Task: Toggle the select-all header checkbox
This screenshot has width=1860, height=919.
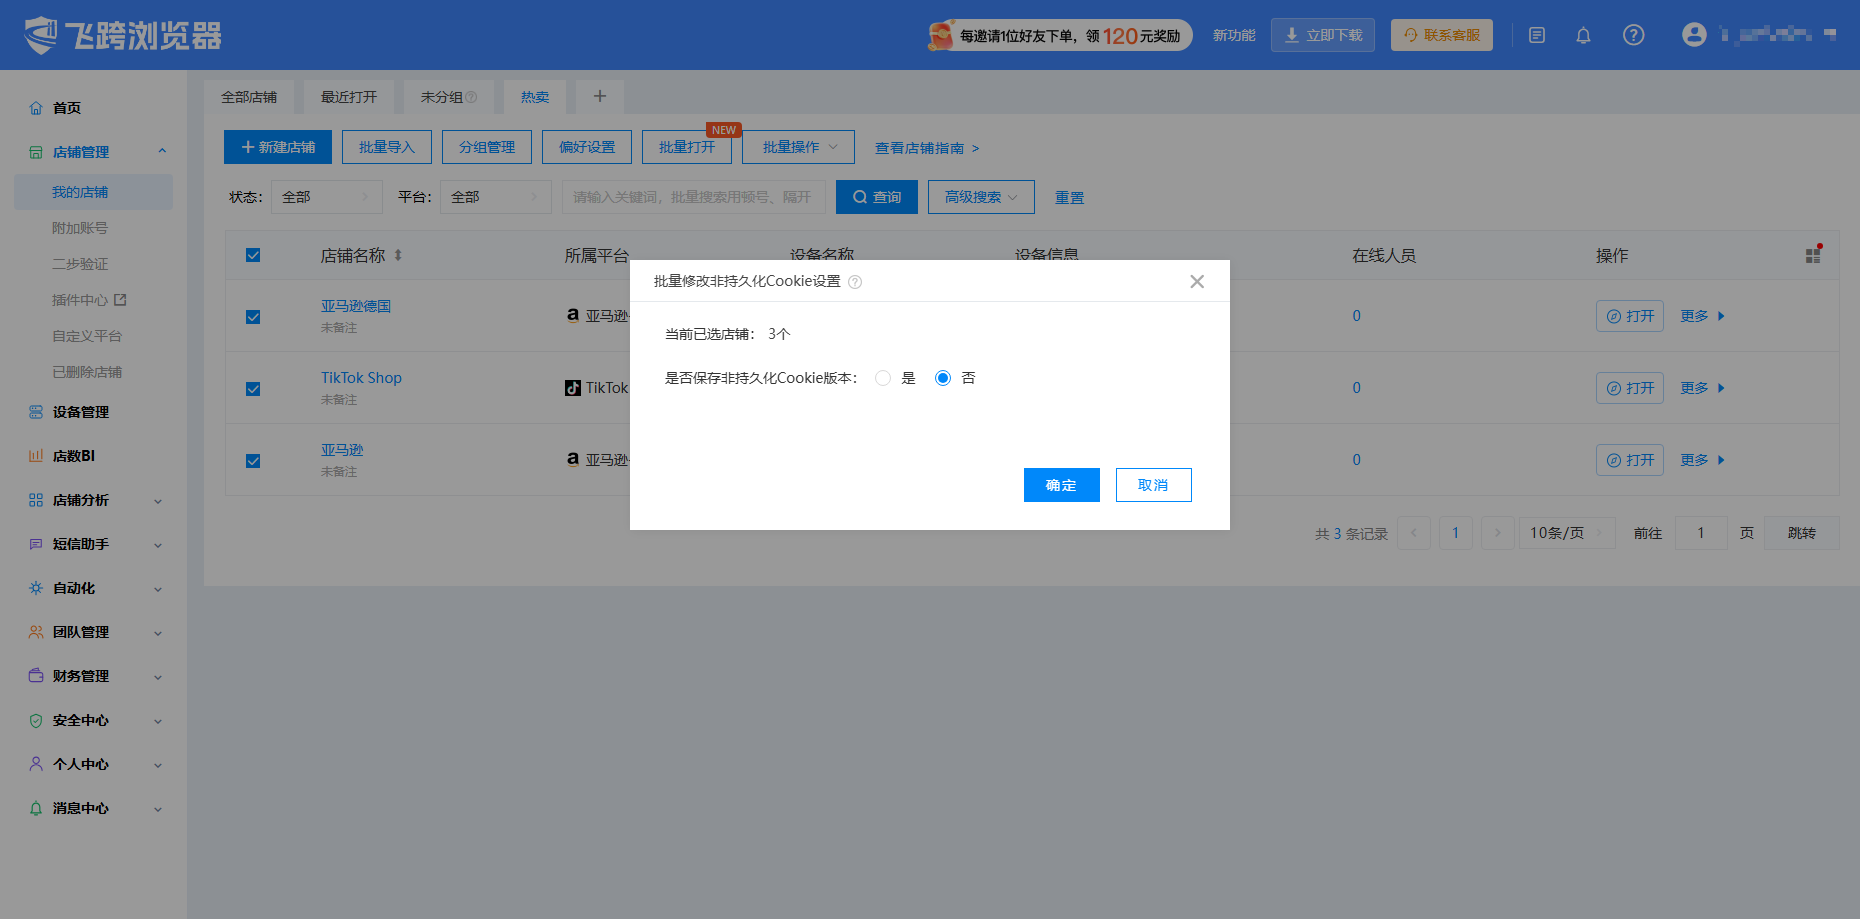Action: pyautogui.click(x=253, y=255)
